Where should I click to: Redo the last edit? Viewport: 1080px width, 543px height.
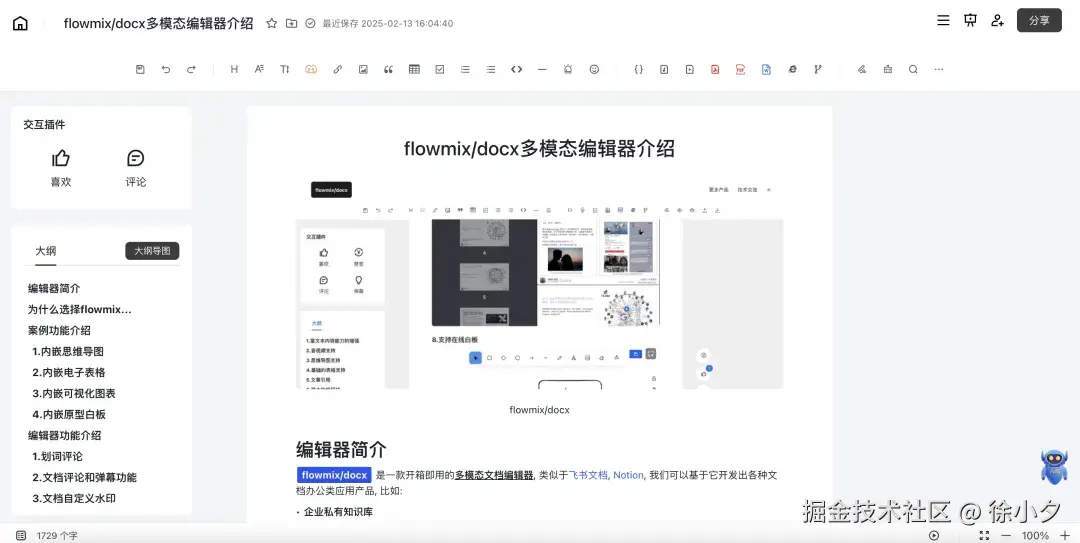pos(191,70)
